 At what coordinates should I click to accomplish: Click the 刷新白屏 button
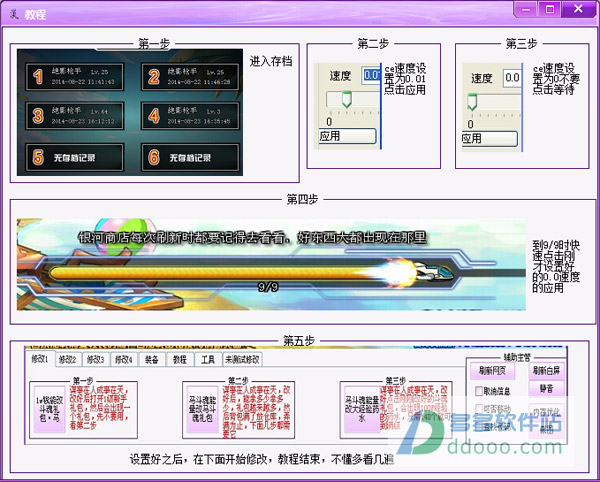click(x=546, y=370)
